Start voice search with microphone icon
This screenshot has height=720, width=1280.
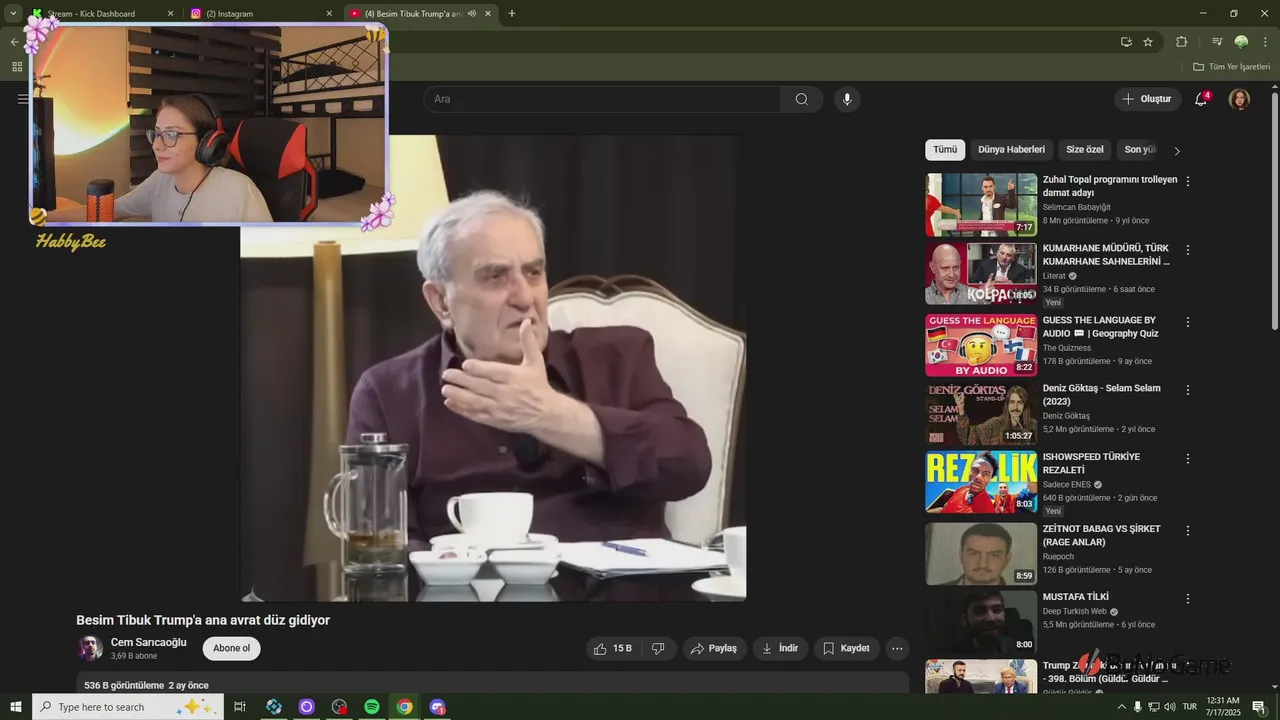pos(847,99)
